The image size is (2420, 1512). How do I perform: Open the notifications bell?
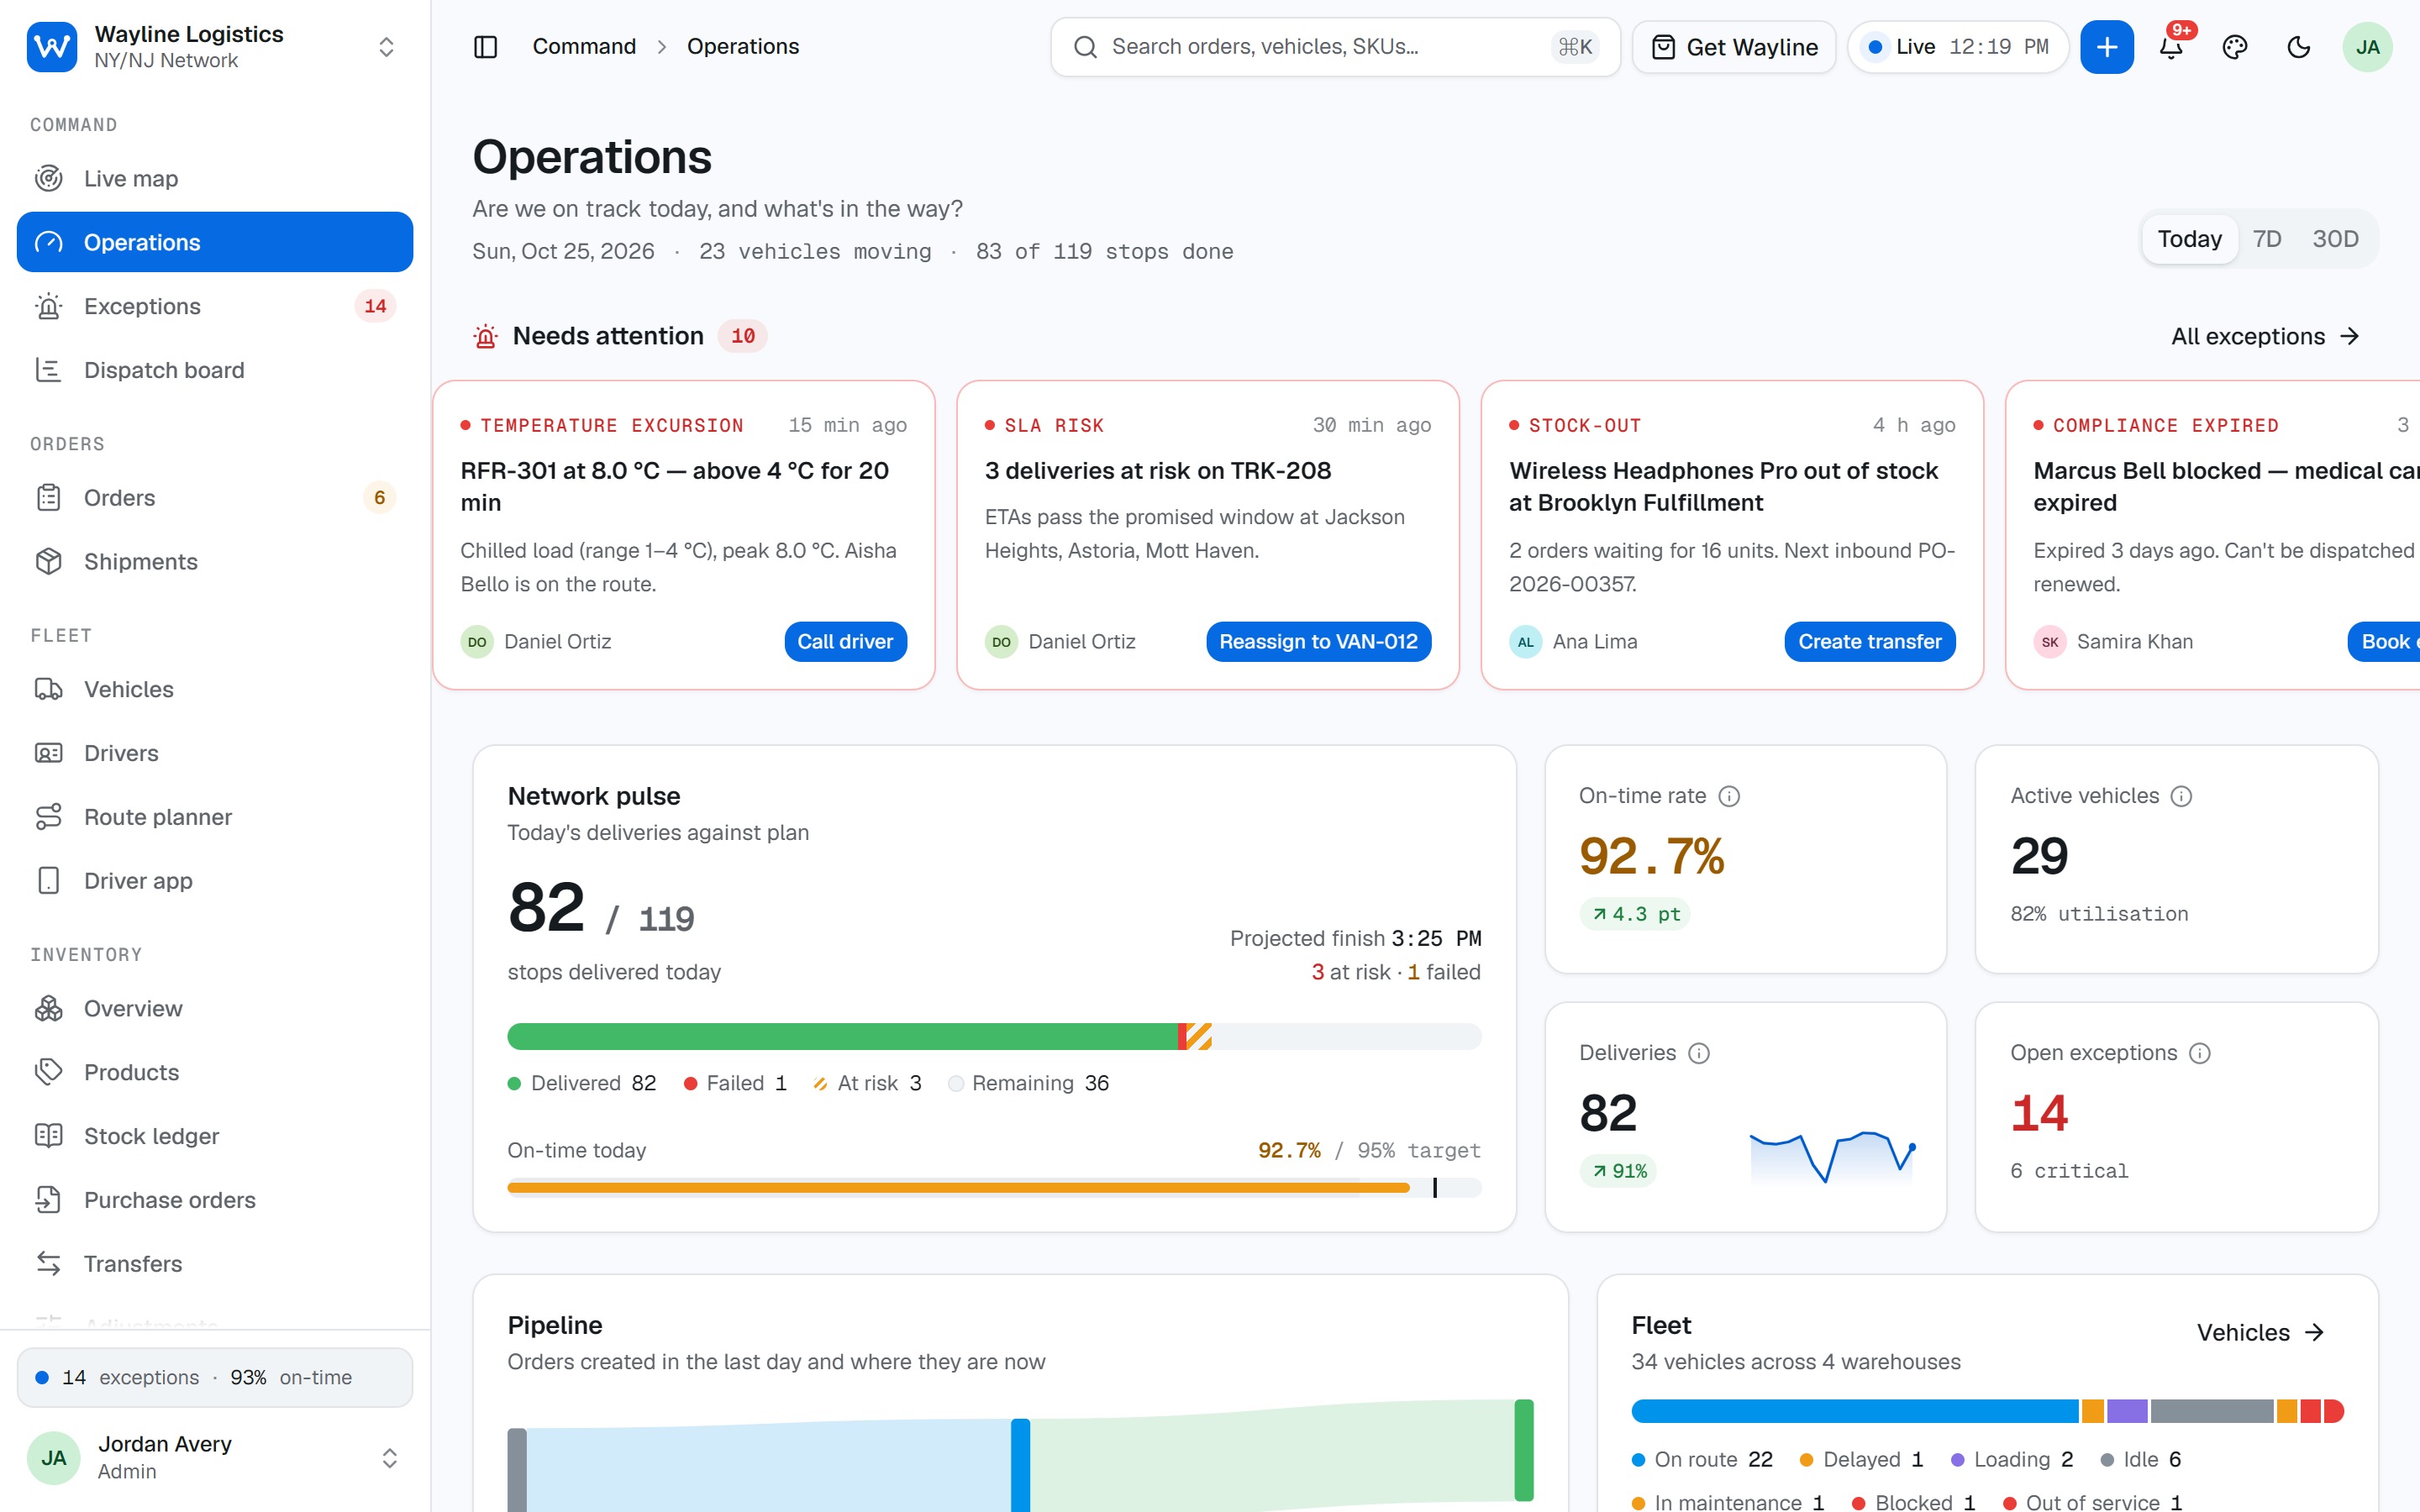2171,47
